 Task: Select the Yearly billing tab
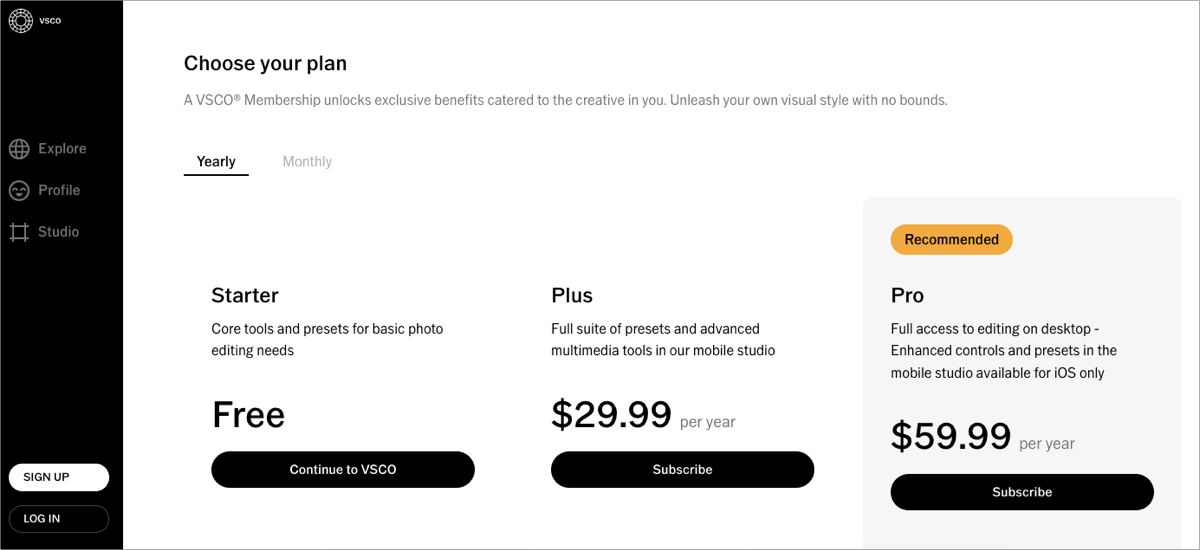(216, 162)
